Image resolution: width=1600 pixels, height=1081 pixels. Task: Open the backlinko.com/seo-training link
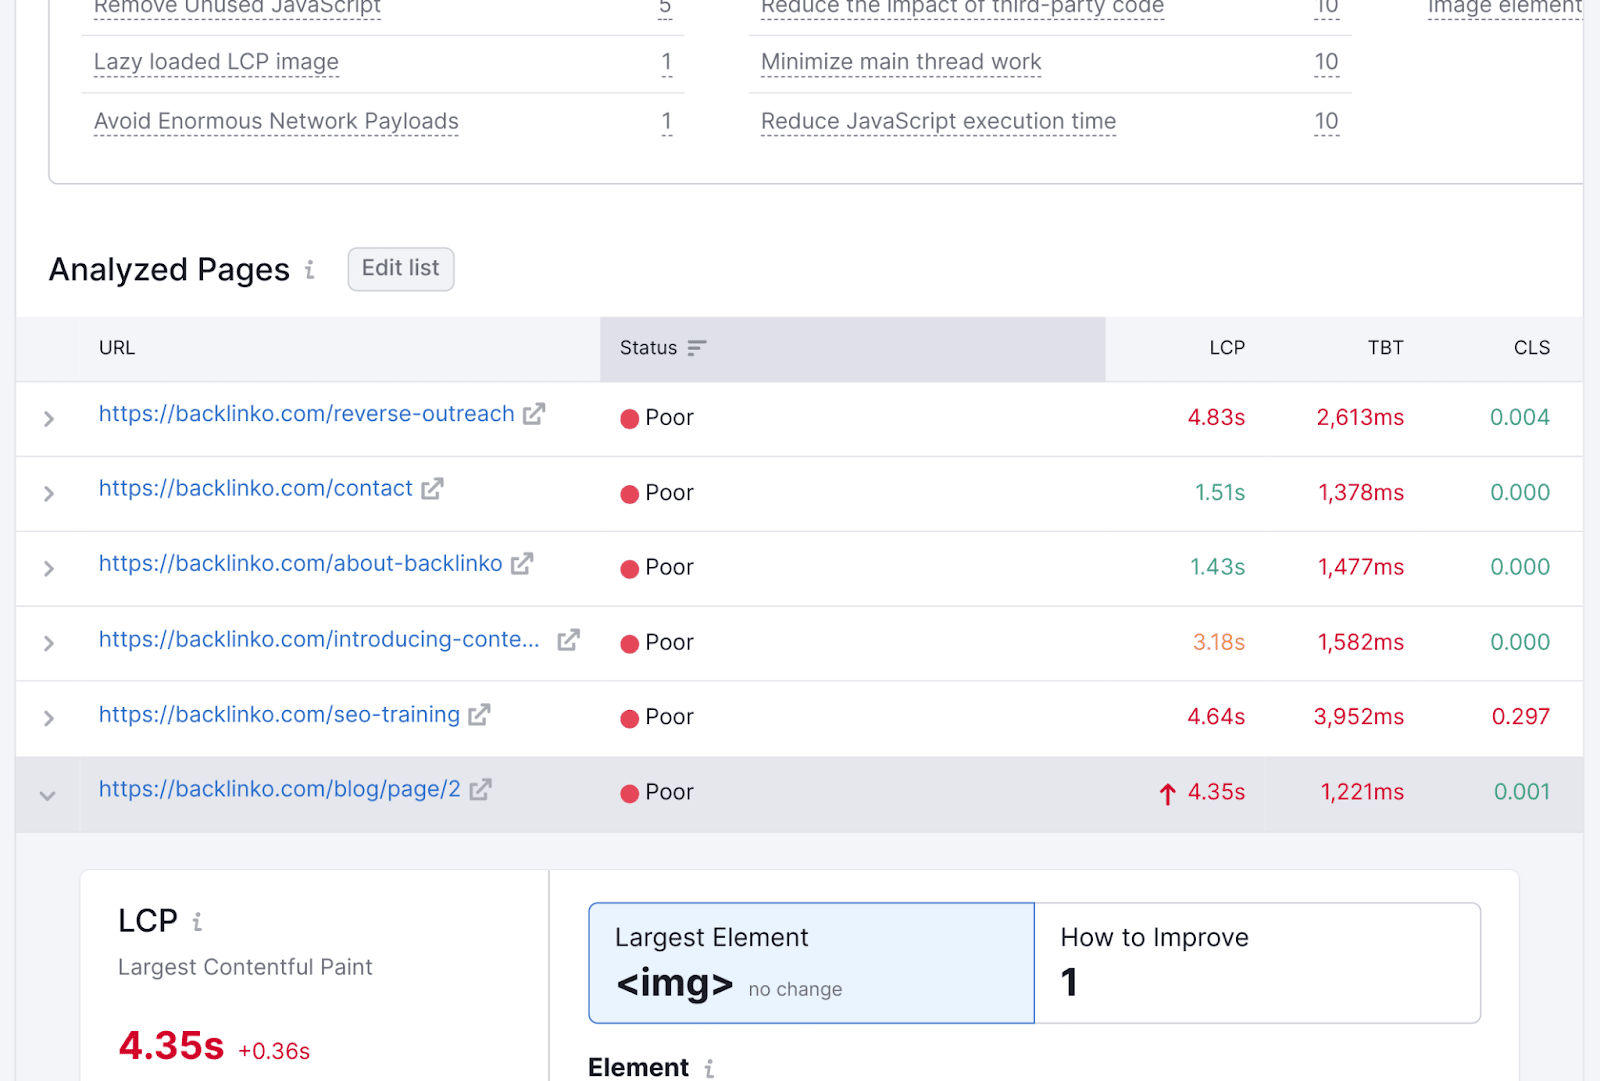(279, 714)
